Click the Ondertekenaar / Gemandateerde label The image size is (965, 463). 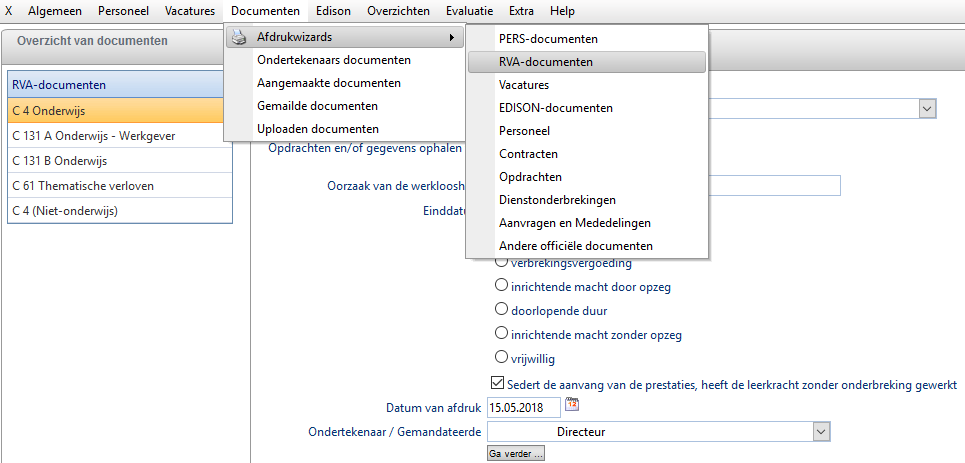(x=394, y=432)
